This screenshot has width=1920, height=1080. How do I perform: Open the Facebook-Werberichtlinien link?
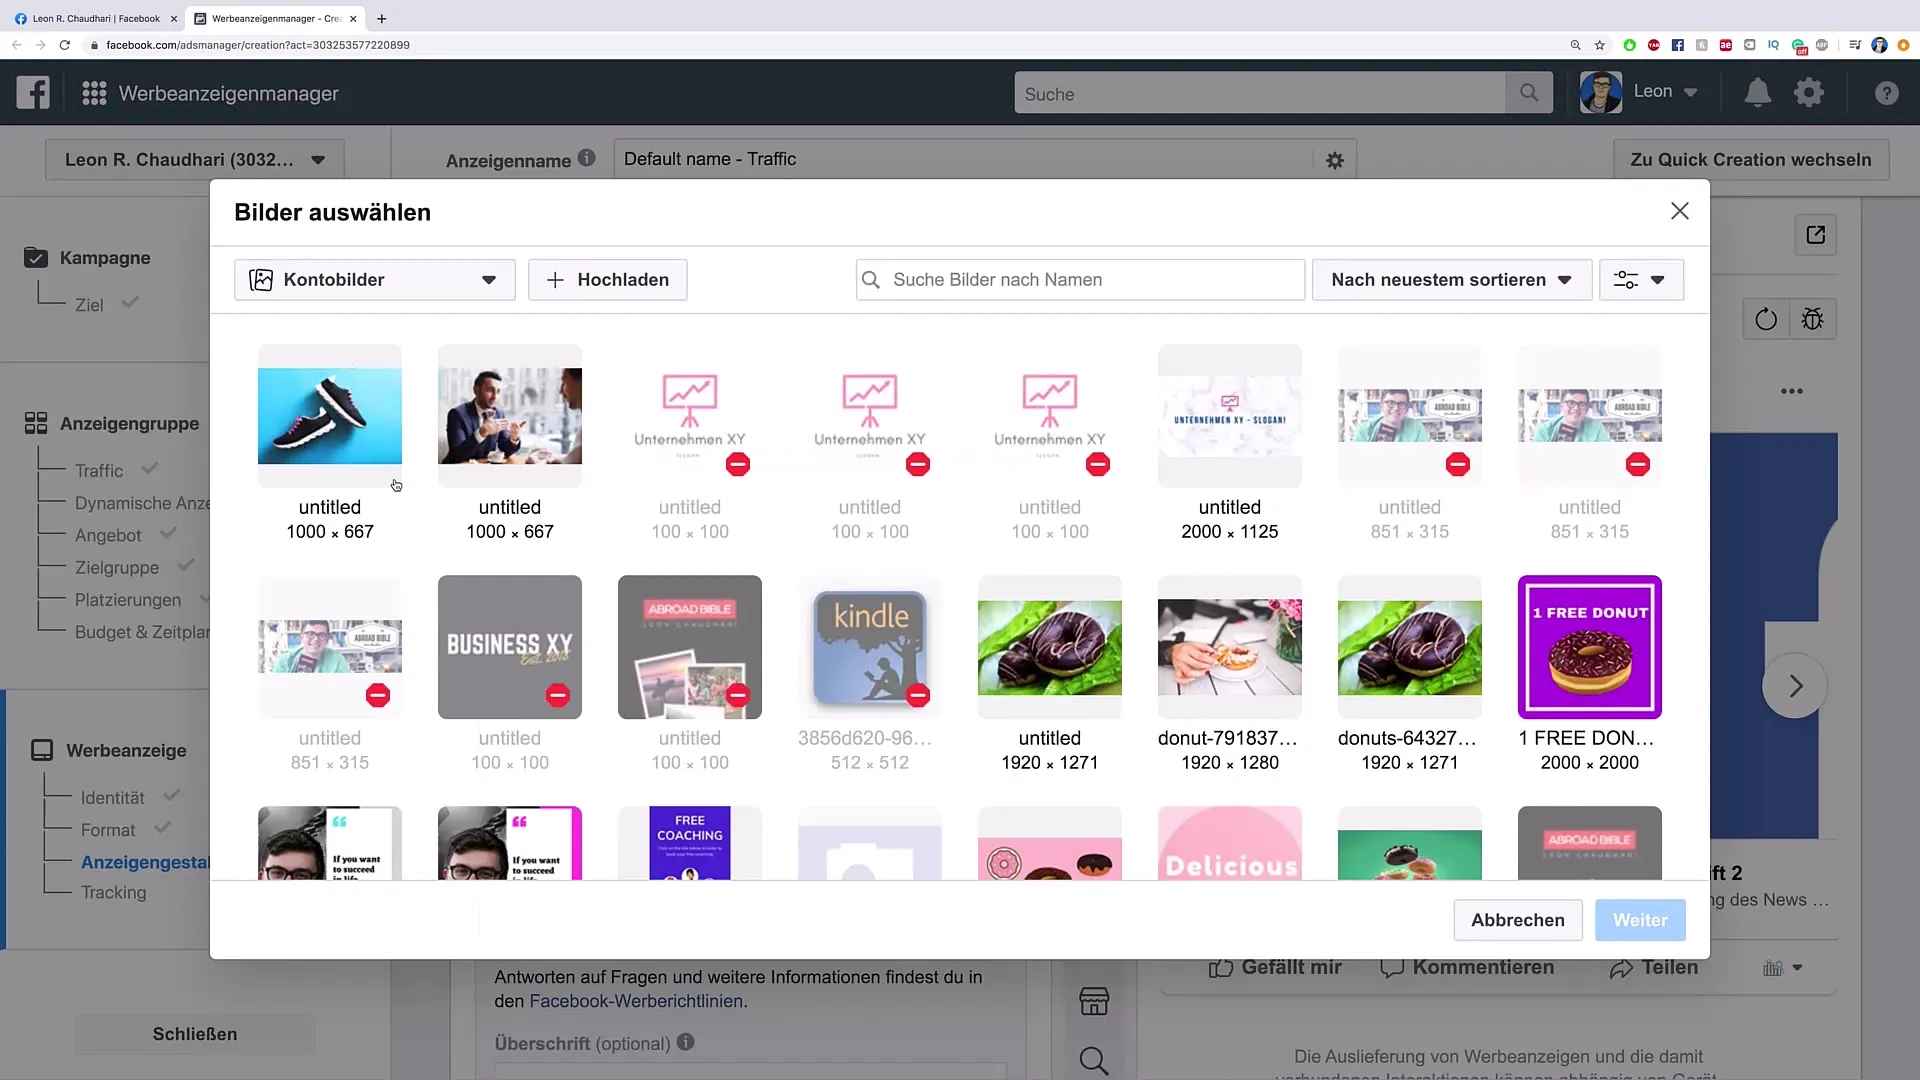click(x=636, y=1001)
